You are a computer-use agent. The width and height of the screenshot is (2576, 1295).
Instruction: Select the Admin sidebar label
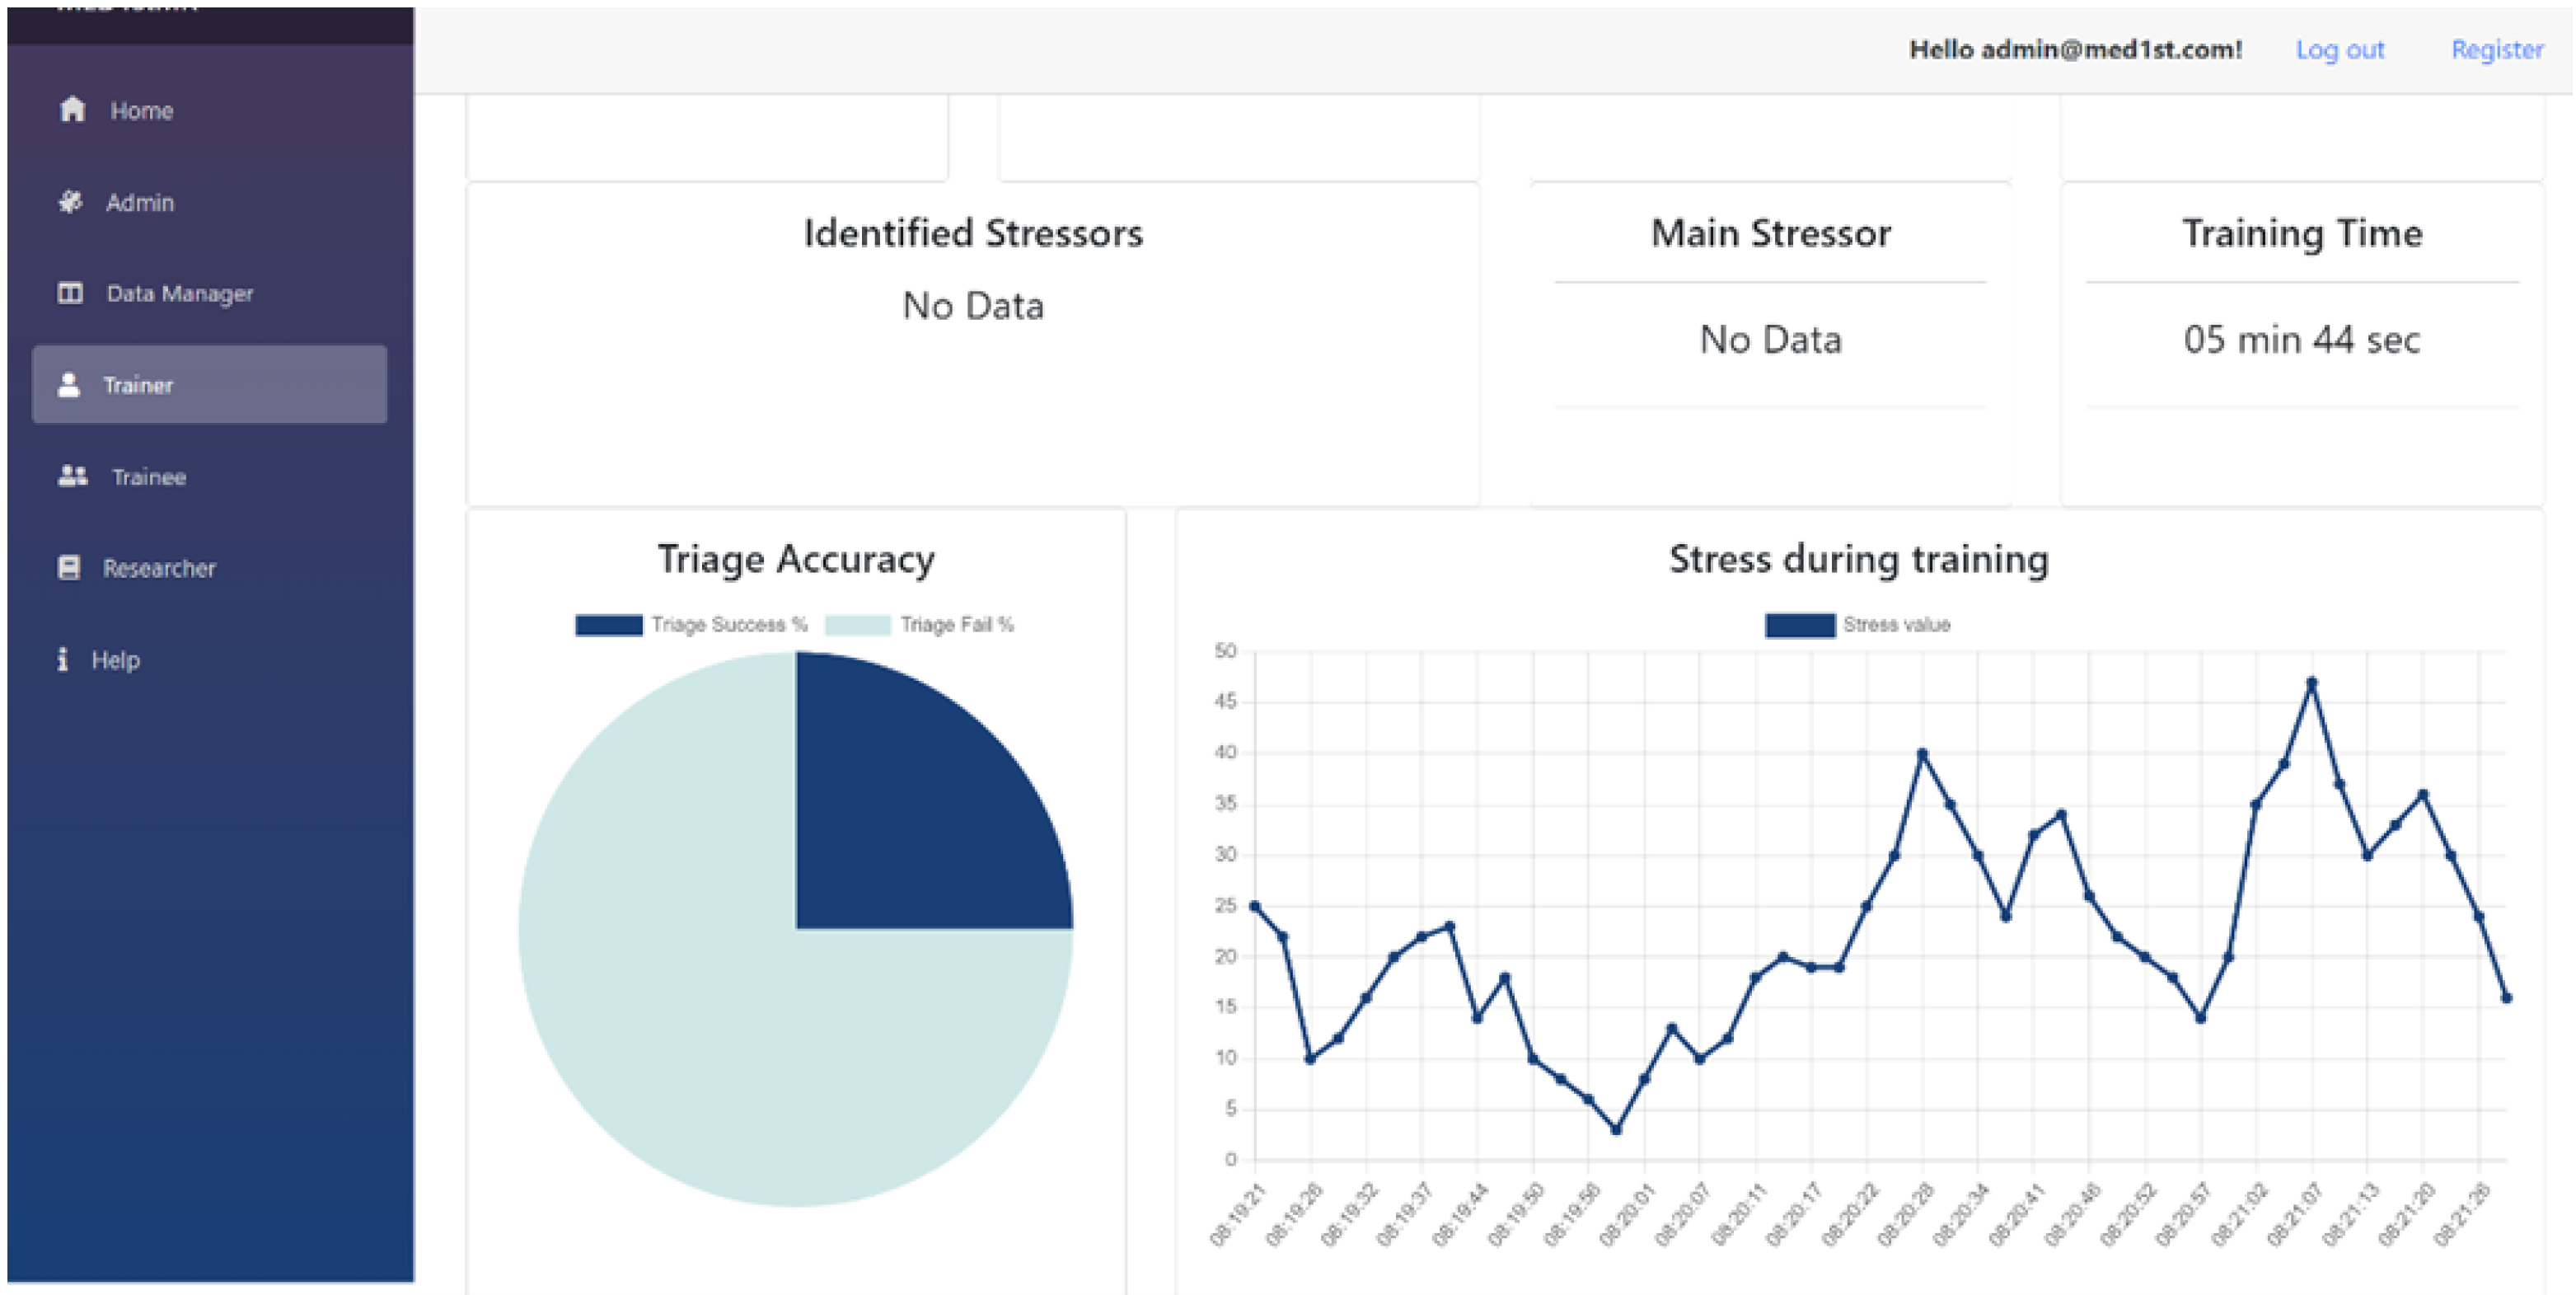(x=140, y=202)
